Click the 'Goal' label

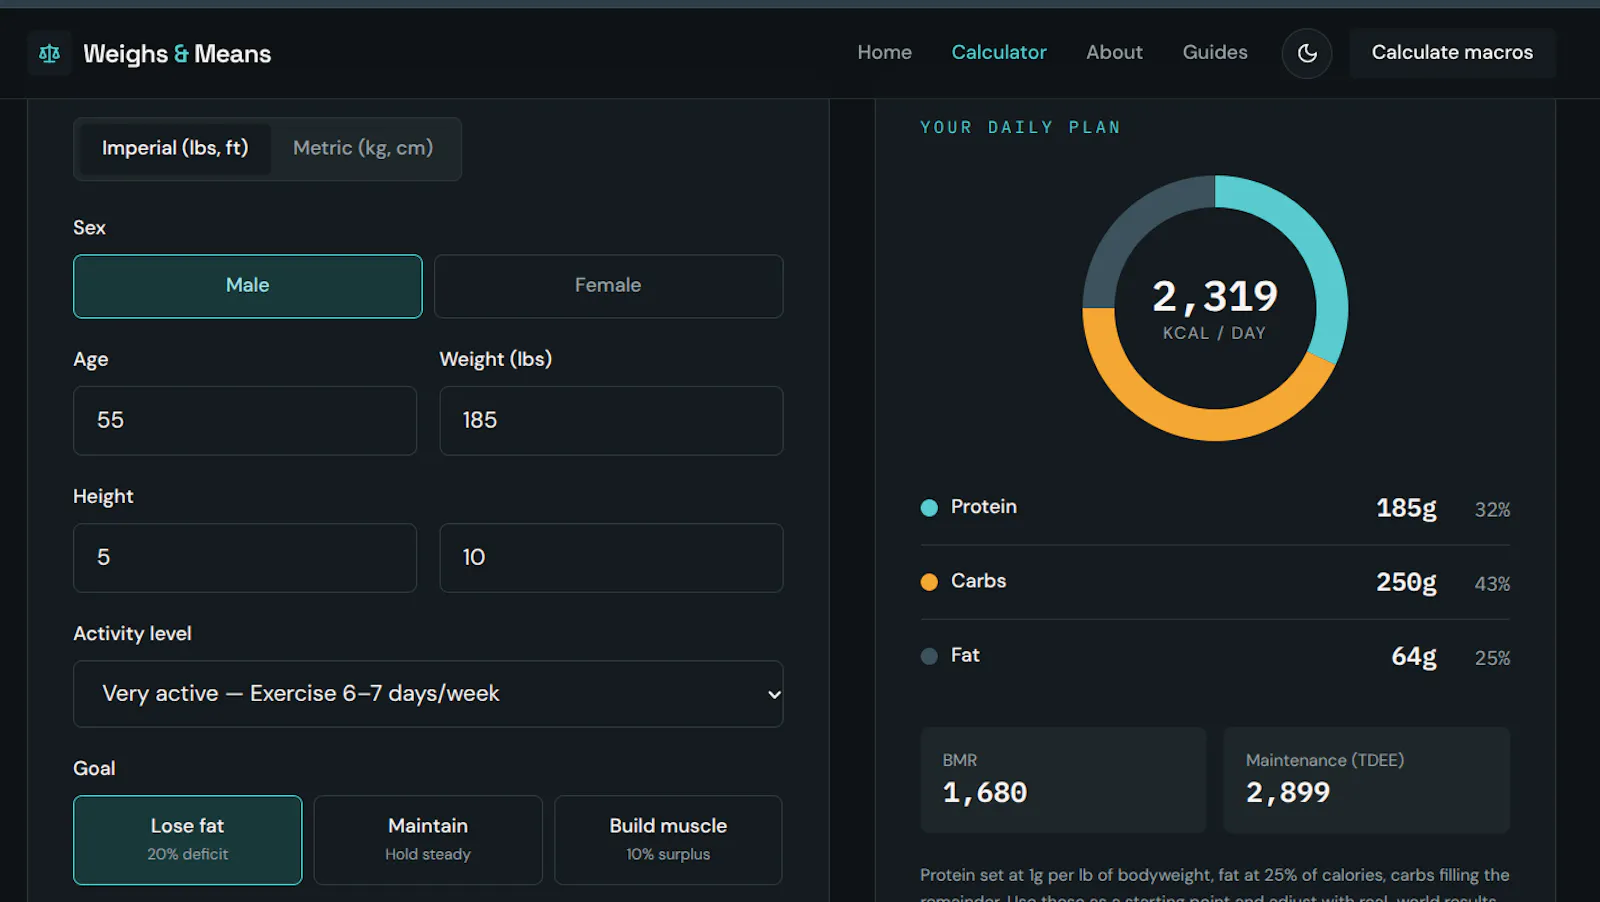tap(94, 768)
